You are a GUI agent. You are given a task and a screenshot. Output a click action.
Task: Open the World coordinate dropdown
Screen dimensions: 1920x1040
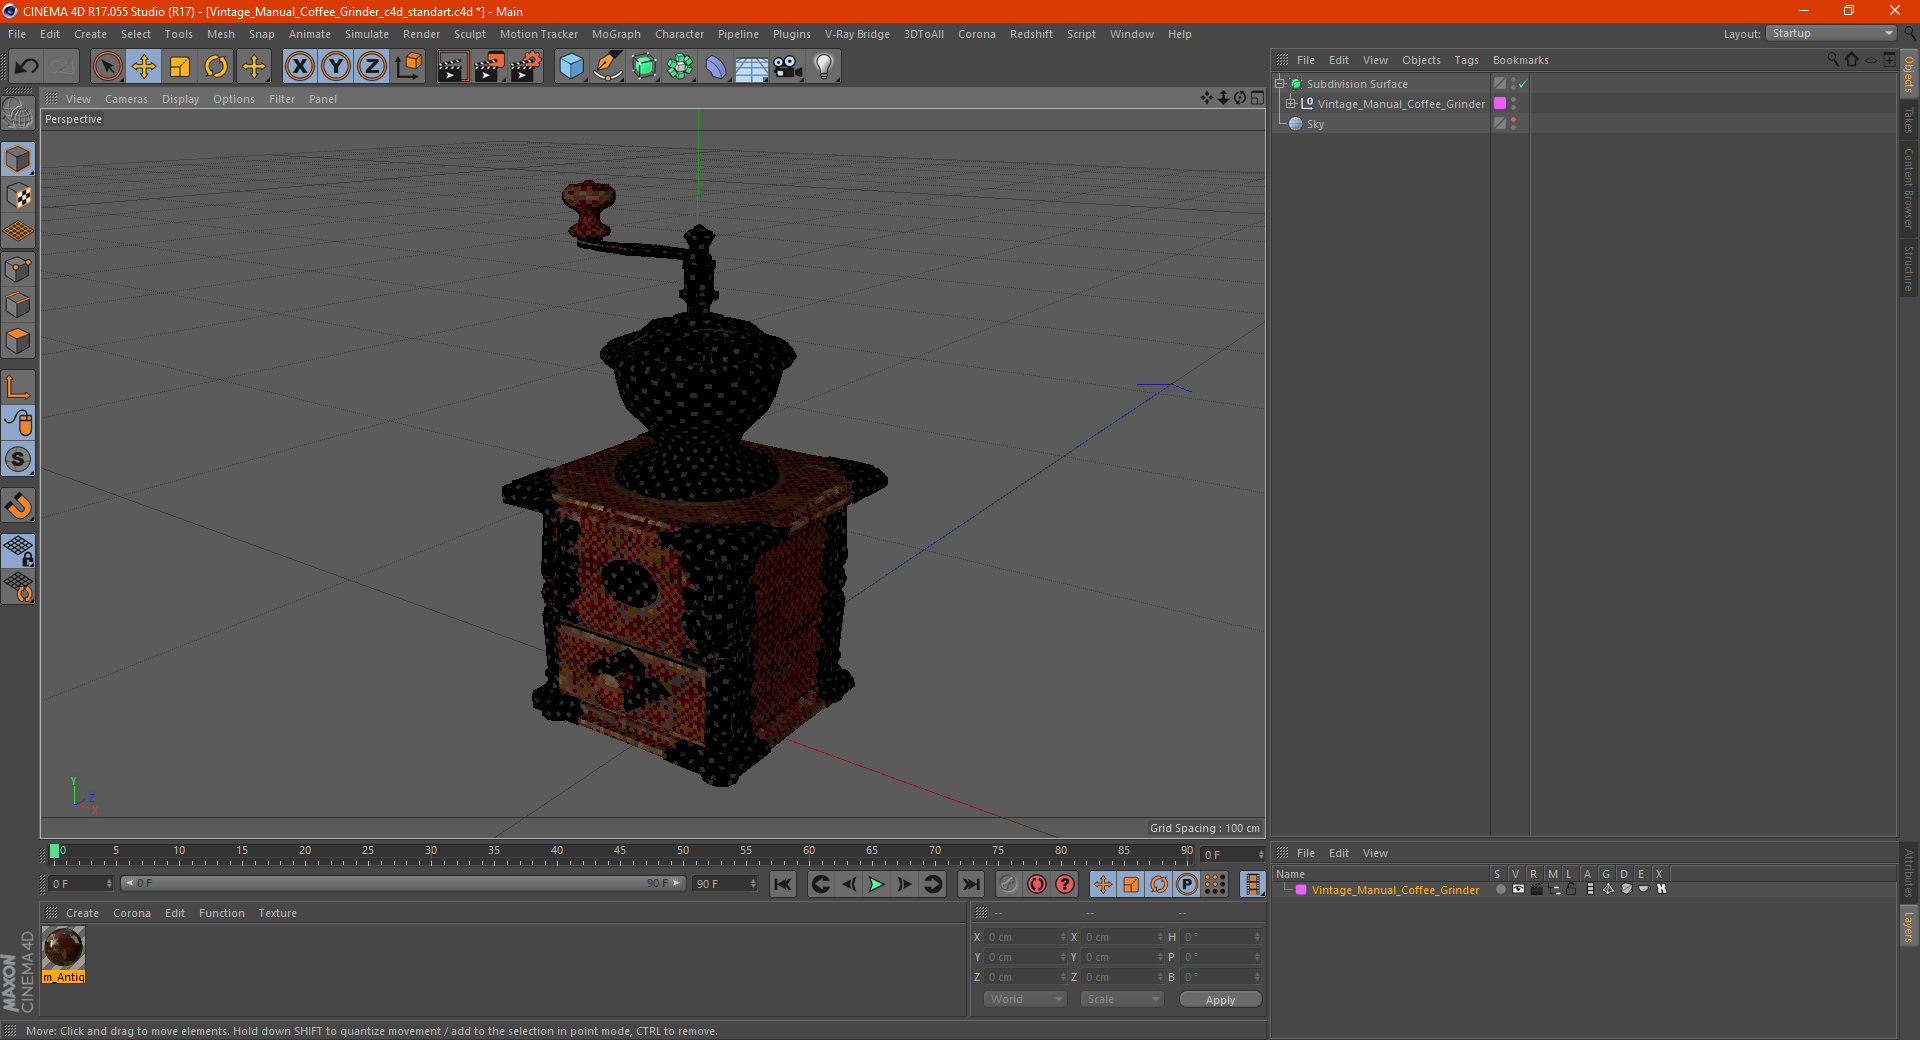point(1025,999)
